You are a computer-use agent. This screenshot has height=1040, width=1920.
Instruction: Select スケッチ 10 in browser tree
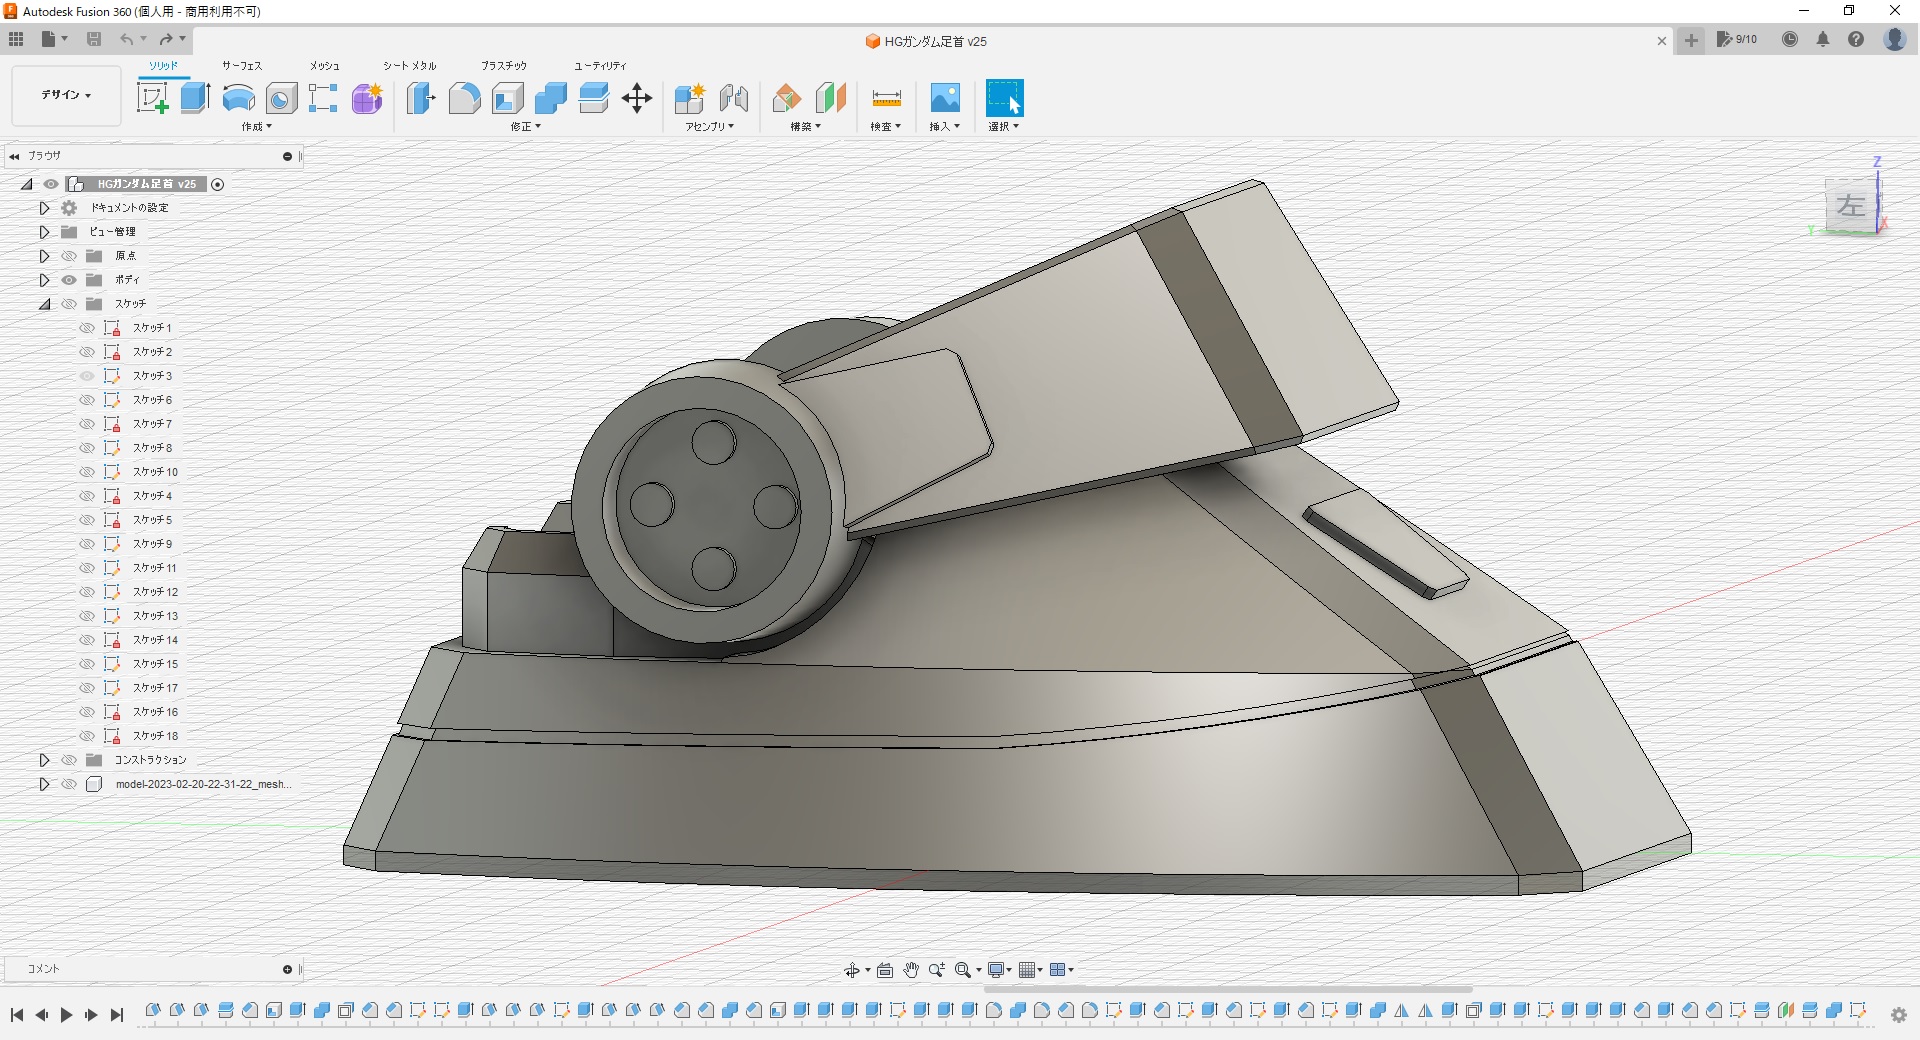coord(155,472)
